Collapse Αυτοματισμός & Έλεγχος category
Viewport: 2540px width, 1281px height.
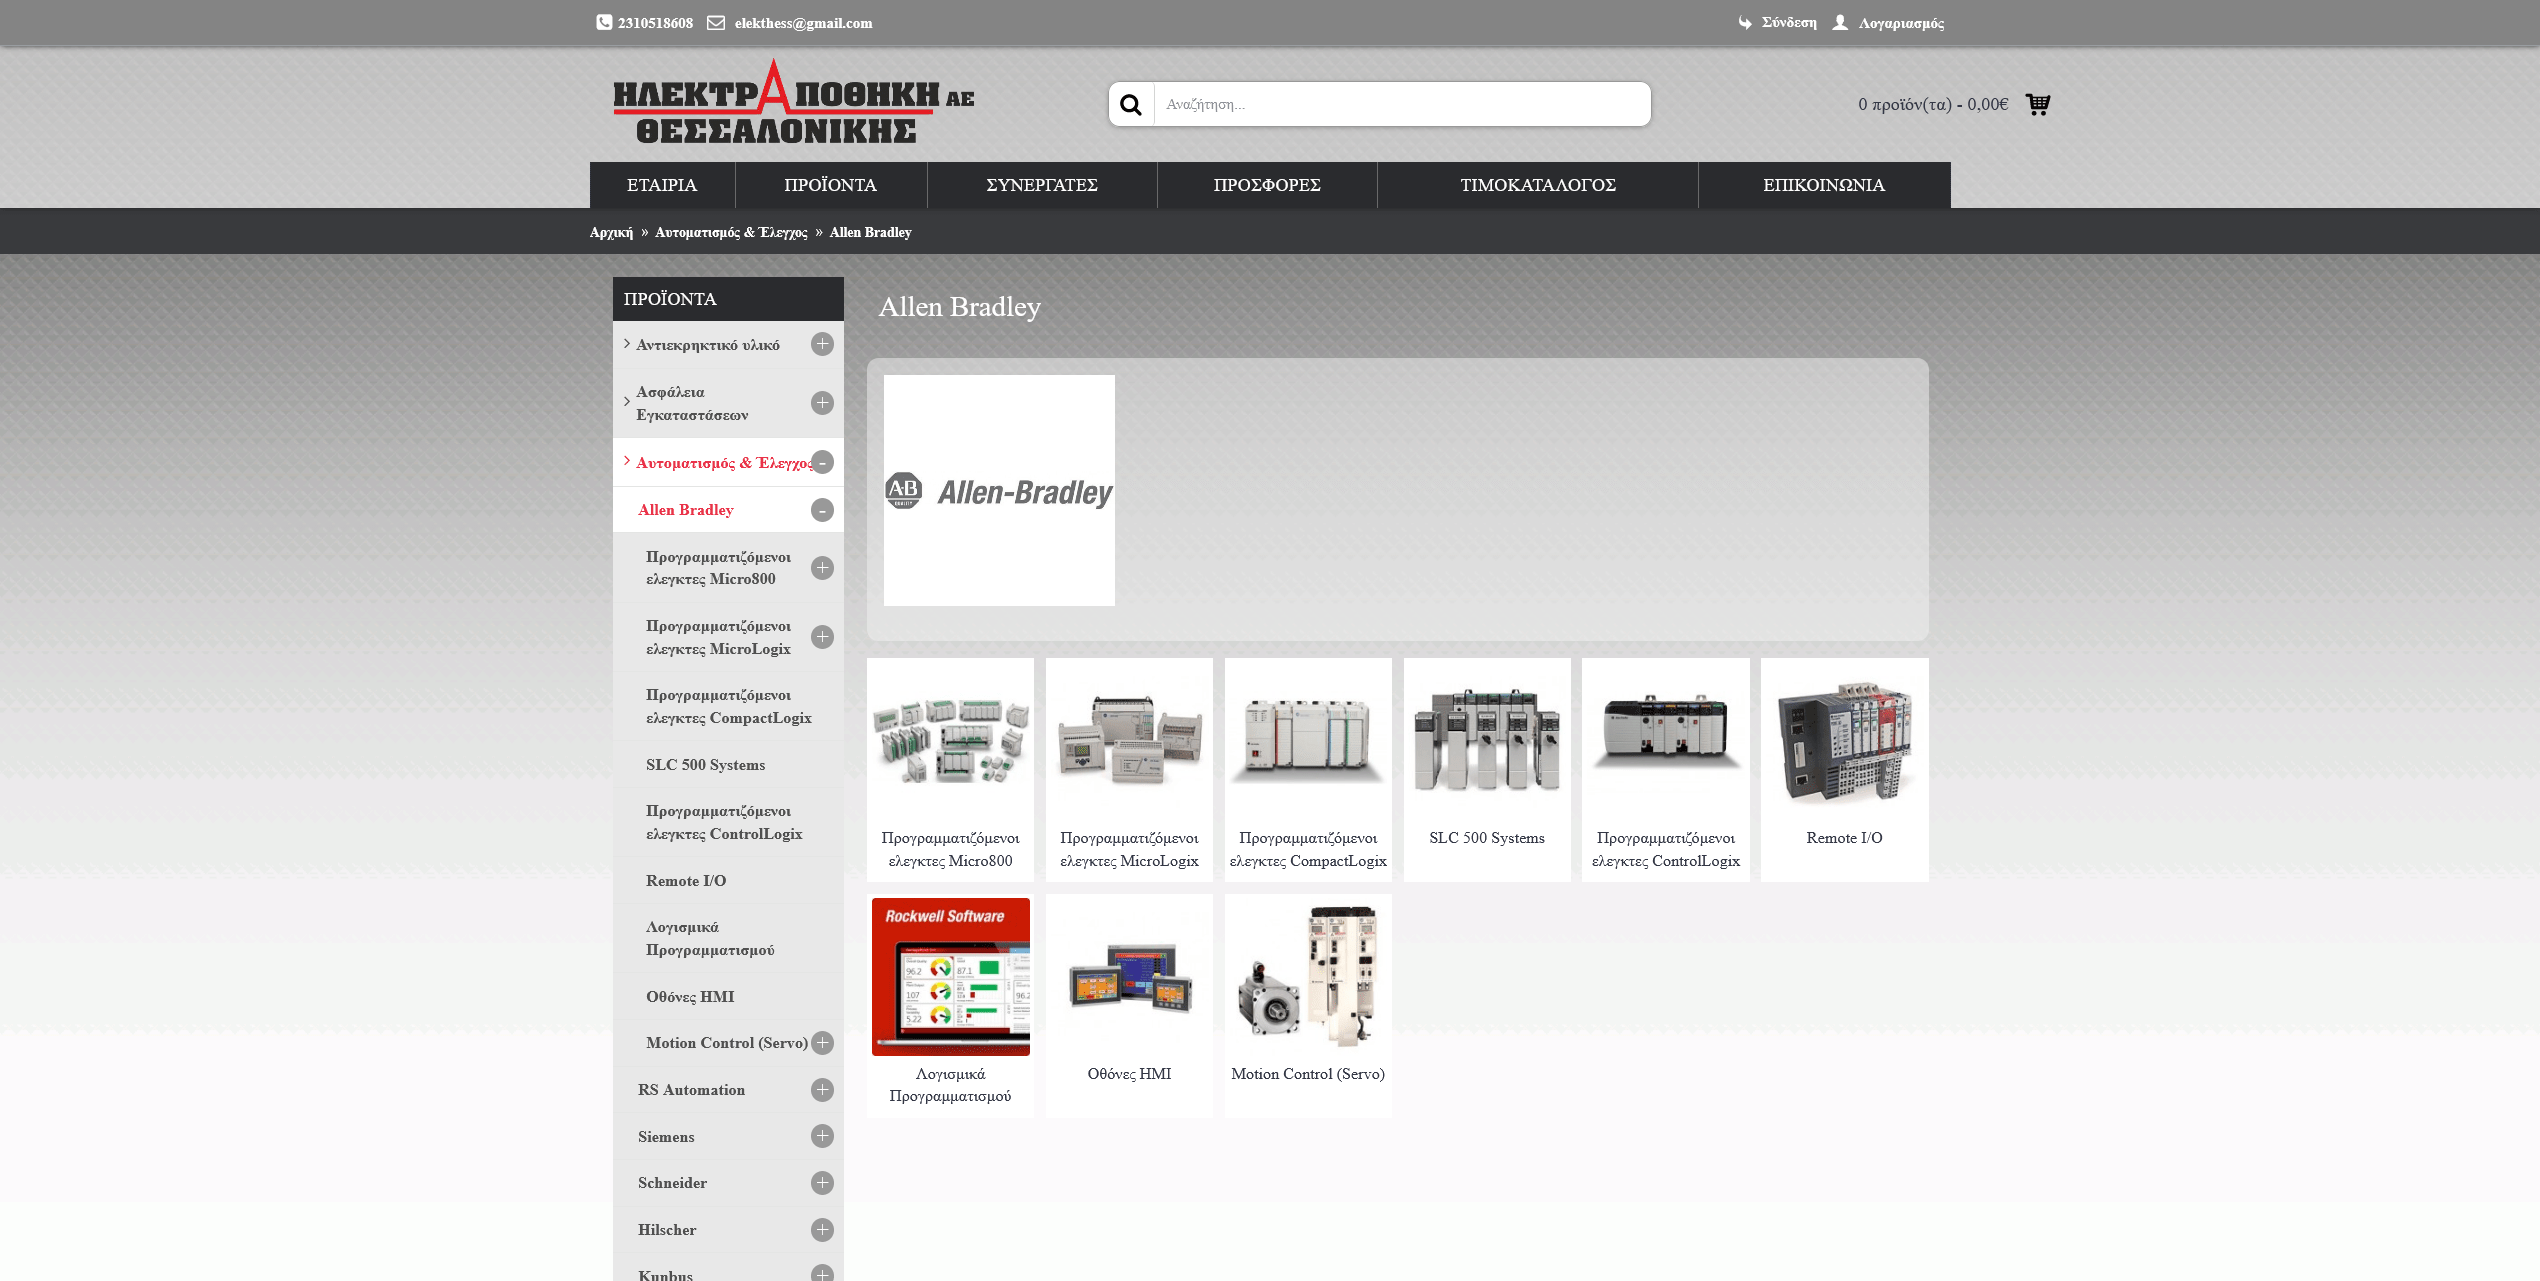click(822, 462)
